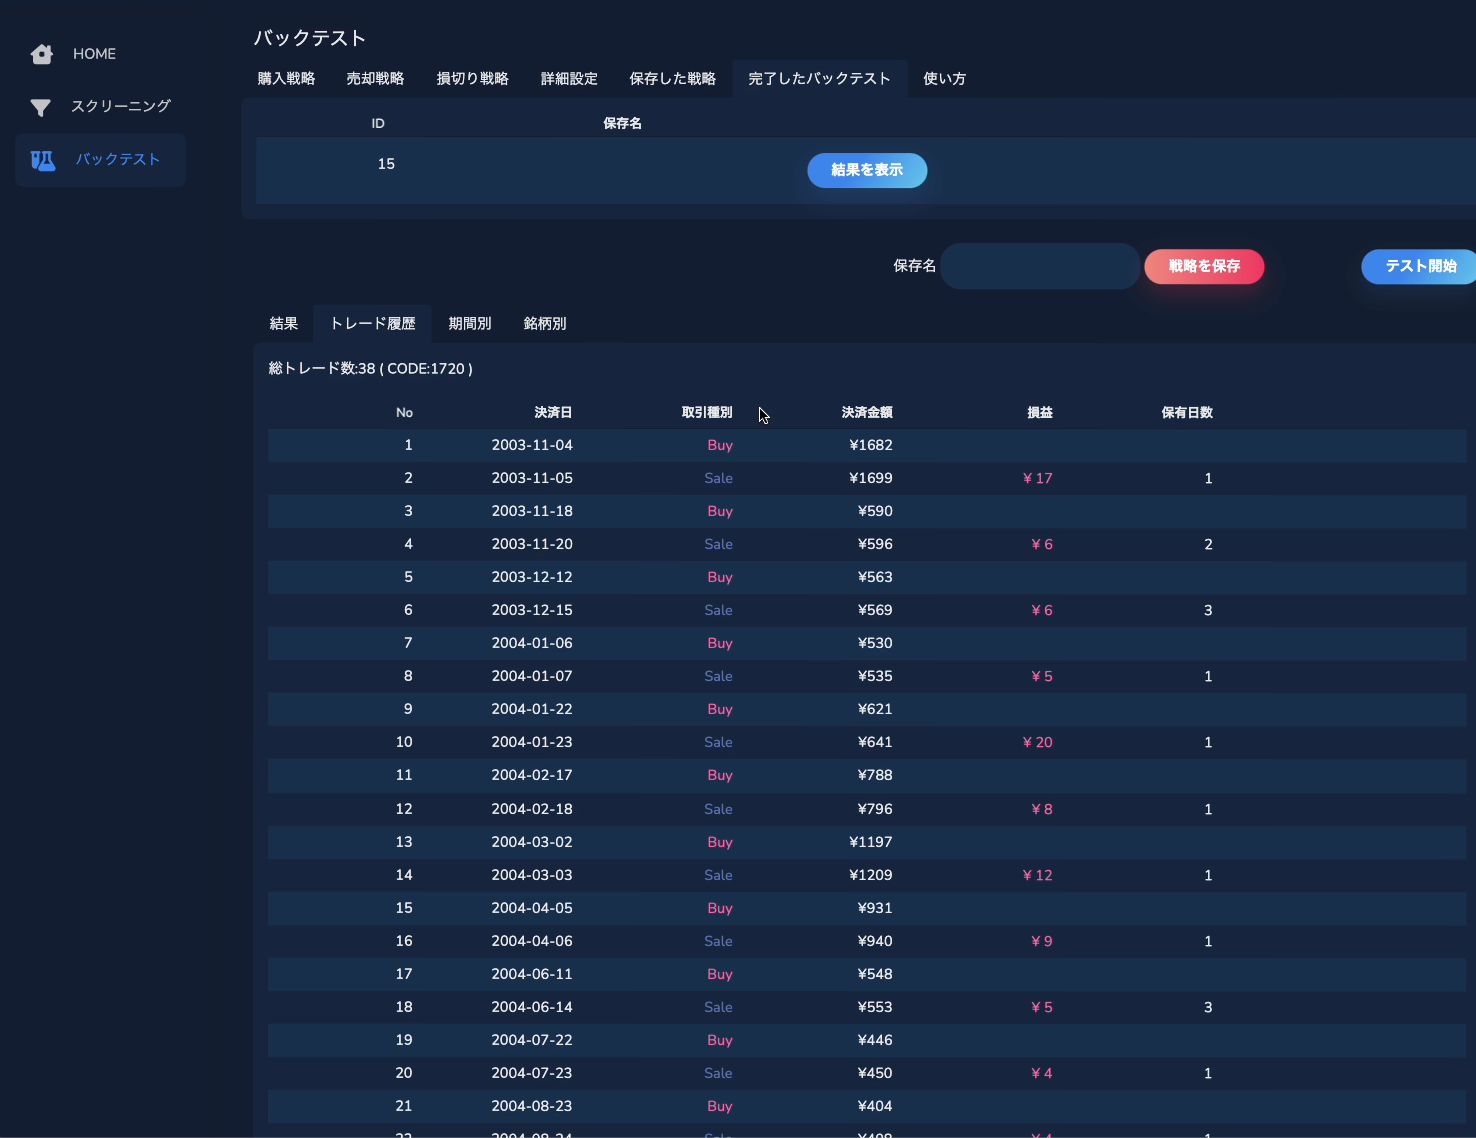Select 保存した戦略 tab
This screenshot has width=1476, height=1138.
click(672, 79)
